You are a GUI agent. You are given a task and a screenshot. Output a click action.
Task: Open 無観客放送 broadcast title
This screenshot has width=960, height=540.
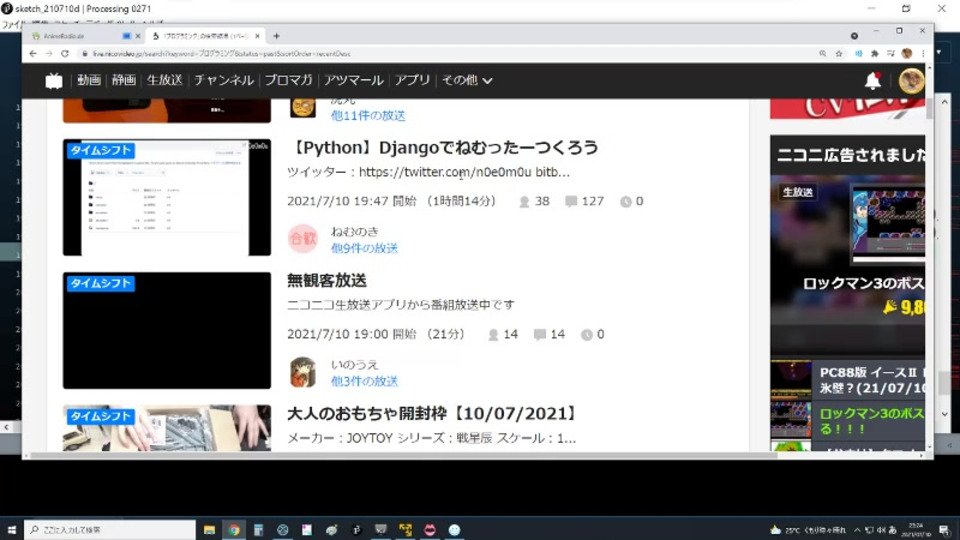[327, 280]
